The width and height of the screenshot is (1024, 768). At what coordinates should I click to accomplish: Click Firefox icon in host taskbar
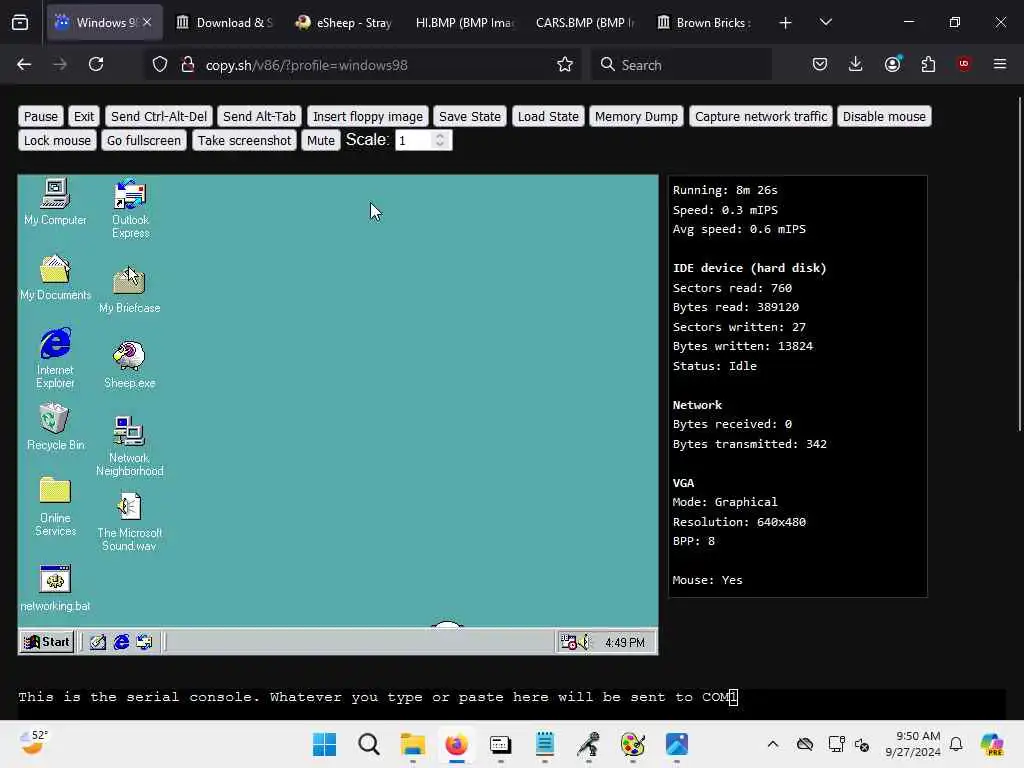456,744
